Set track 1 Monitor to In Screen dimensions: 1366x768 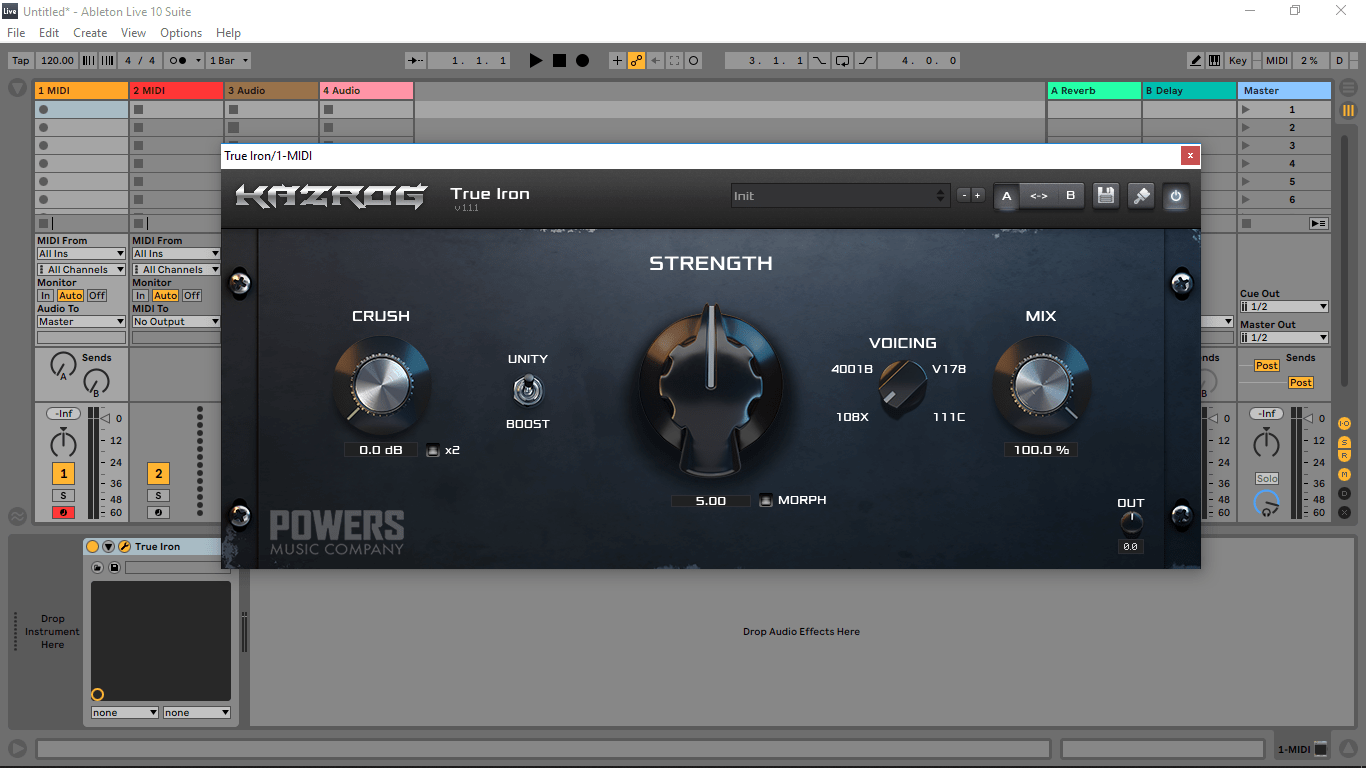(x=45, y=296)
